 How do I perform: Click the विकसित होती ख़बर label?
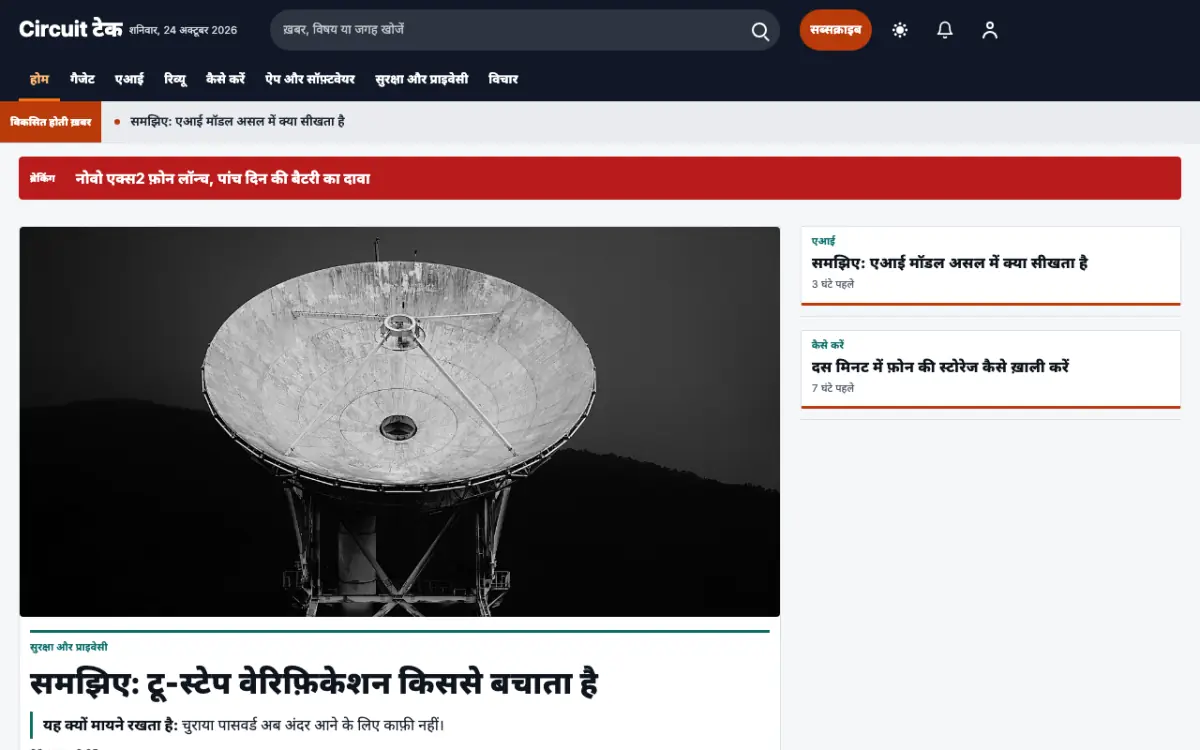pos(50,122)
